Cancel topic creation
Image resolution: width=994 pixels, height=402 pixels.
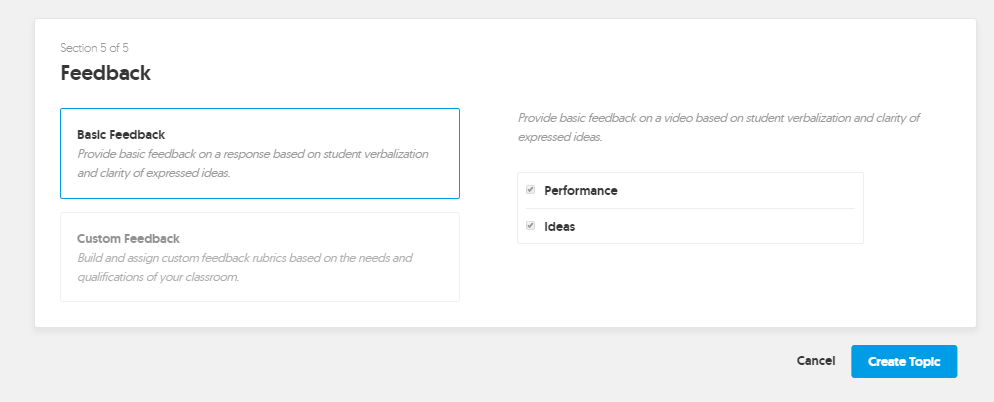(x=815, y=361)
